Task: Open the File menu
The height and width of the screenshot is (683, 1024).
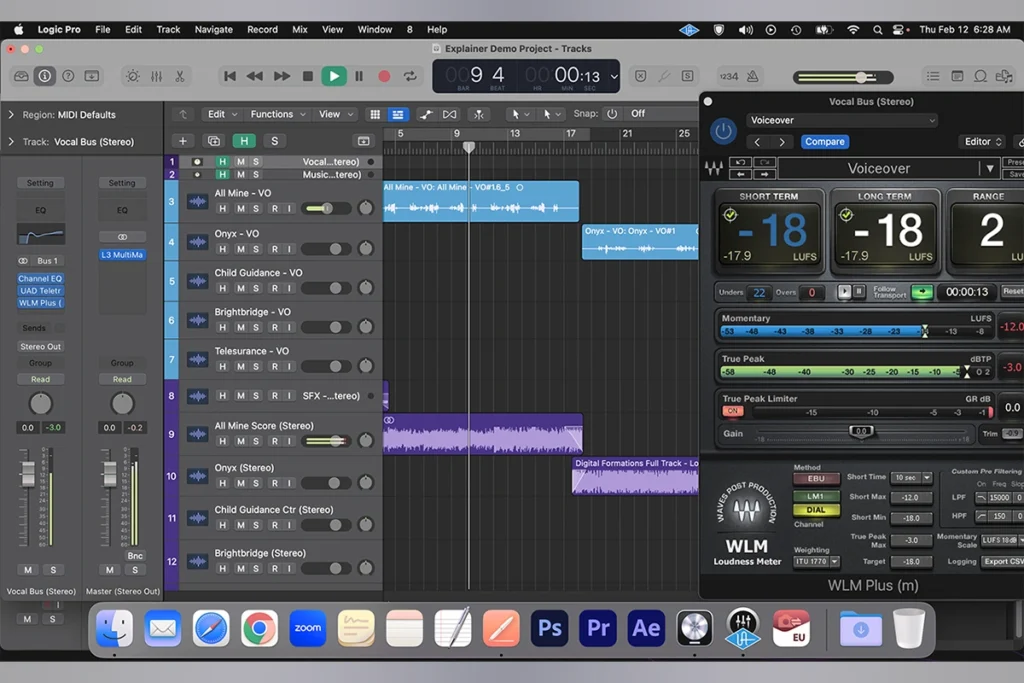Action: [103, 29]
